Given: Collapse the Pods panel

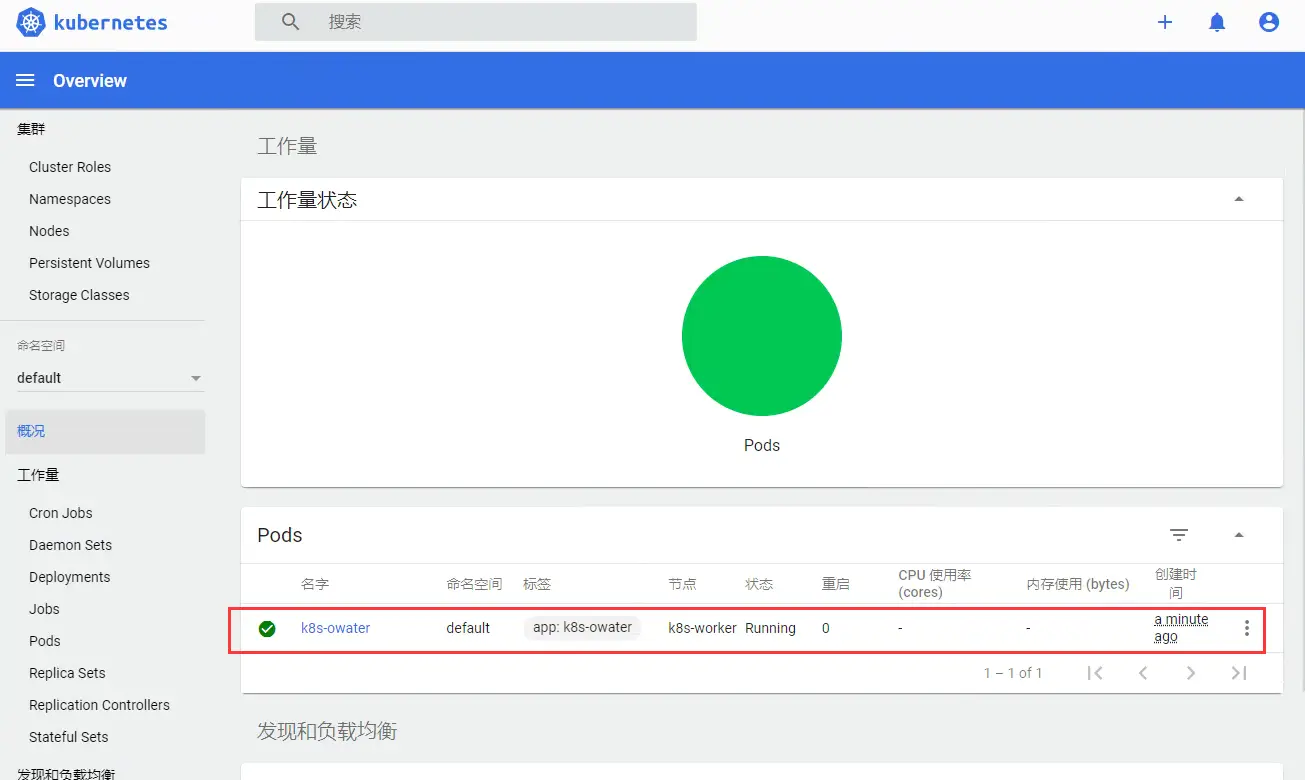Looking at the screenshot, I should [x=1239, y=535].
